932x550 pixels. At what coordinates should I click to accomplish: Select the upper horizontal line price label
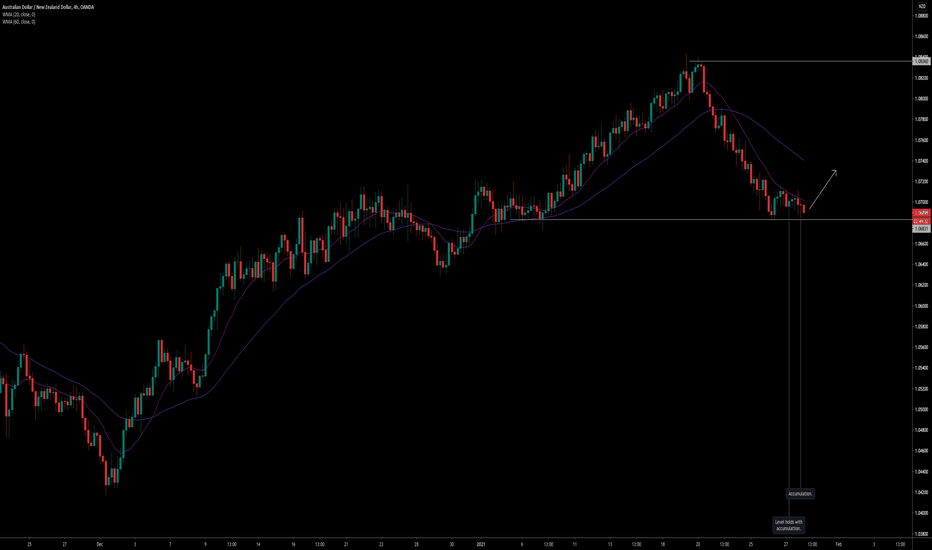click(921, 61)
